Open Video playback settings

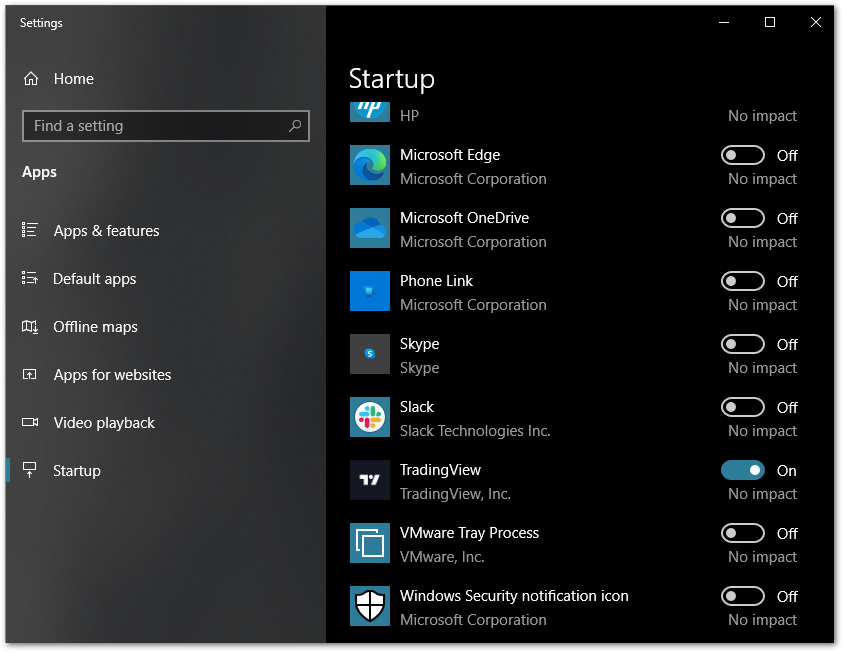click(x=166, y=422)
